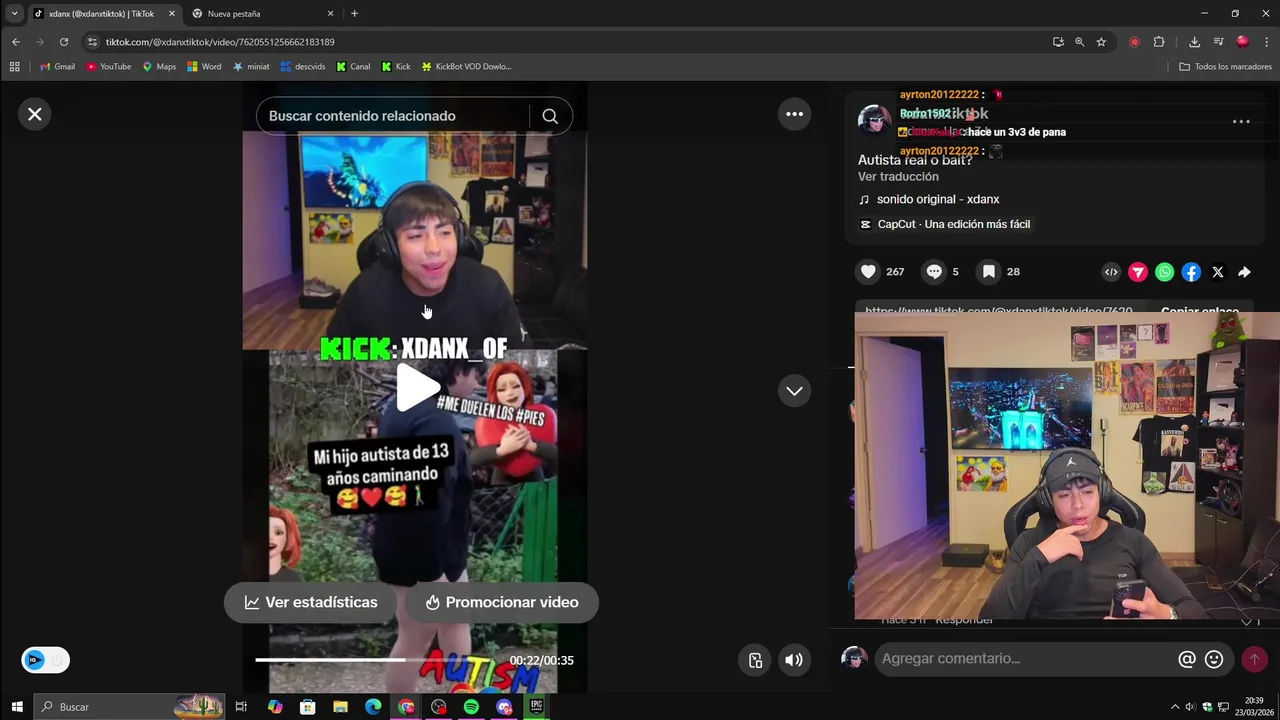Viewport: 1280px width, 720px height.
Task: Click the Agregar comentario input field
Action: (x=1025, y=659)
